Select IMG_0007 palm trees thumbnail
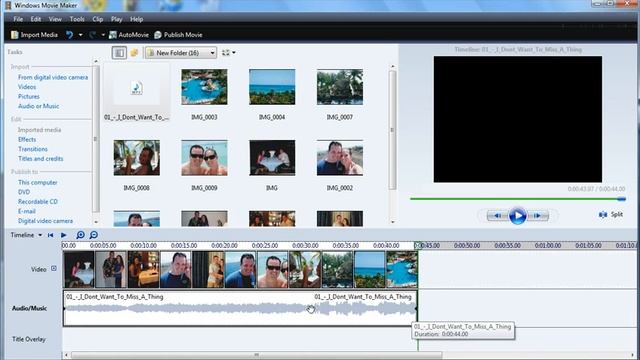The width and height of the screenshot is (640, 360). point(340,87)
